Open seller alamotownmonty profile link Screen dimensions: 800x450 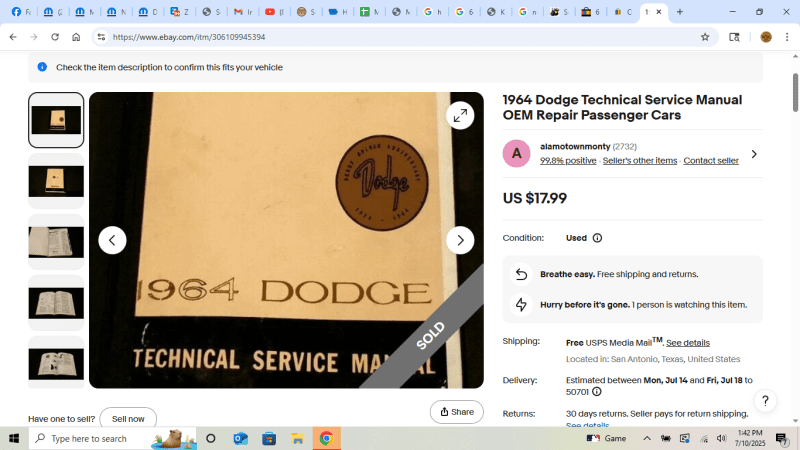tap(575, 146)
